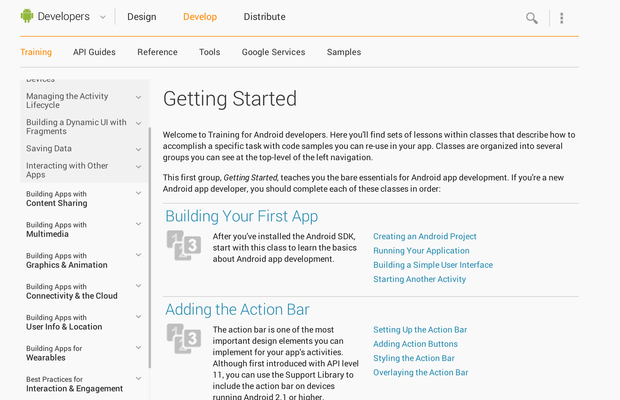The image size is (620, 400).
Task: Open Styling the Action Bar link
Action: pos(413,358)
